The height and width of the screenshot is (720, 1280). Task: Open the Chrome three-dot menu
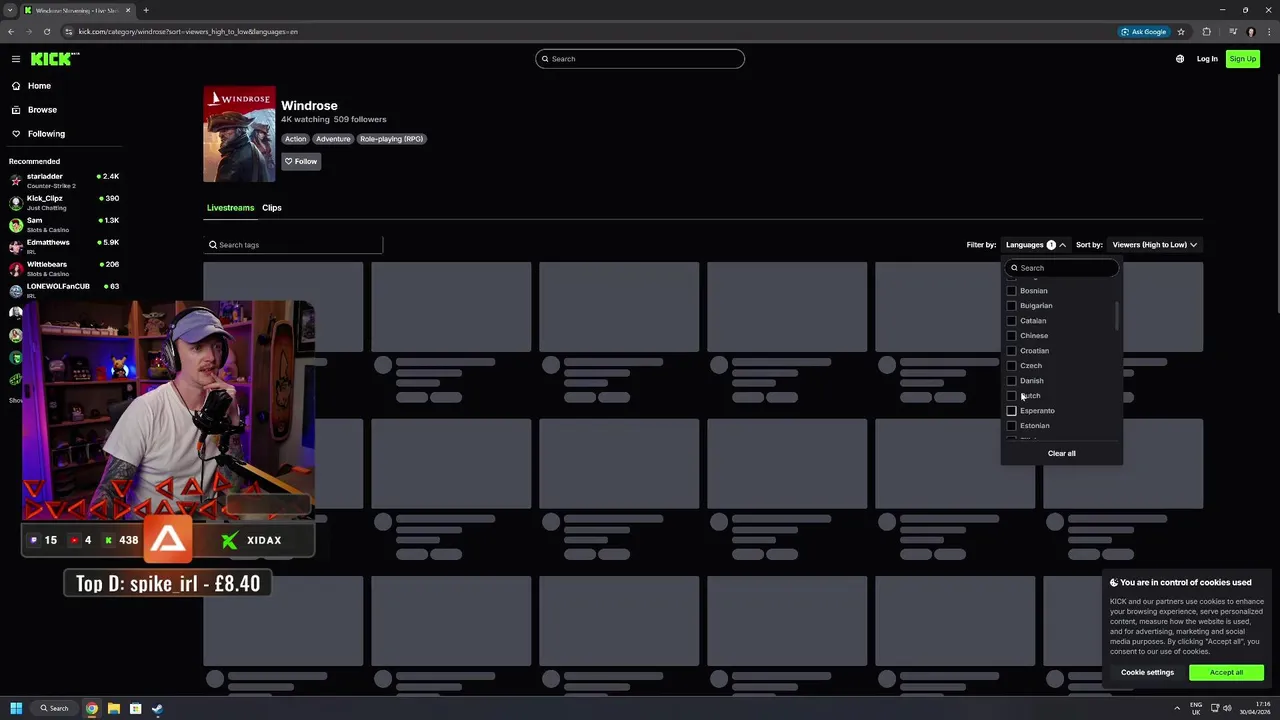click(1268, 31)
